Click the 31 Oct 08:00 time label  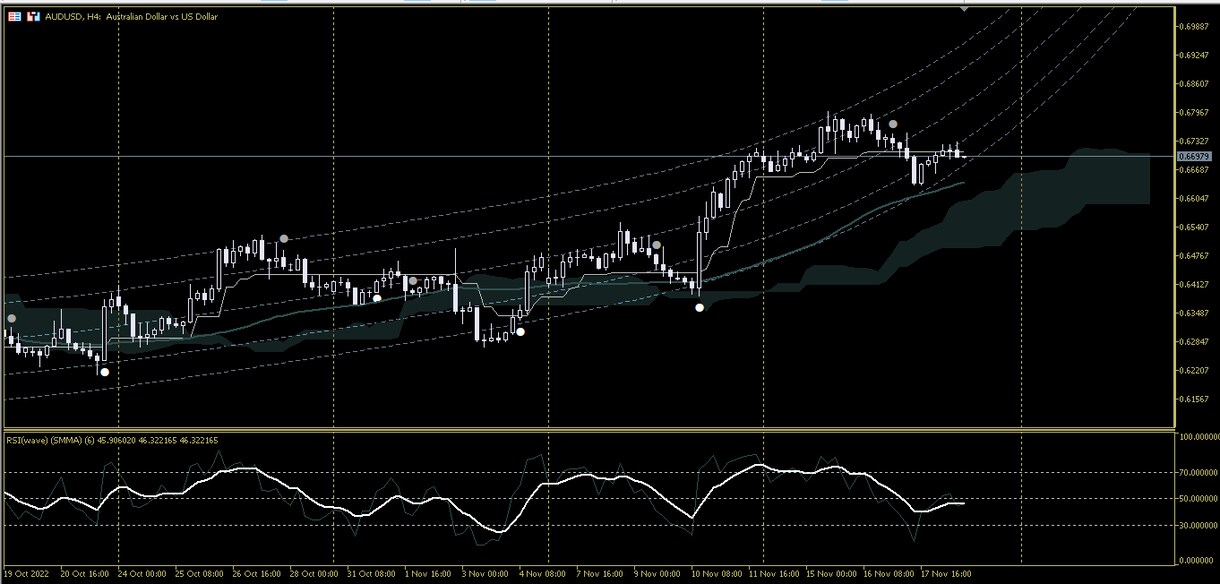(371, 574)
